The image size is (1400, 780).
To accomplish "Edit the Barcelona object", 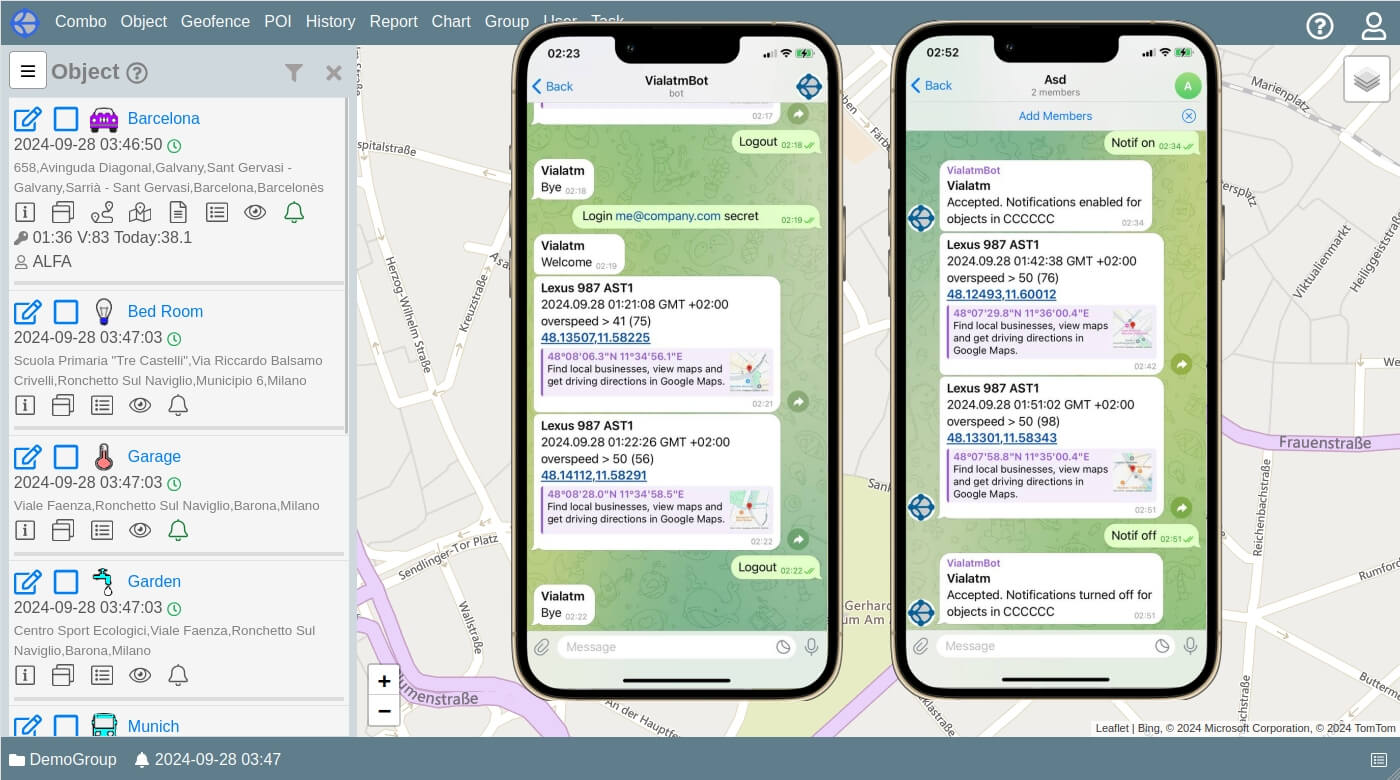I will (28, 119).
